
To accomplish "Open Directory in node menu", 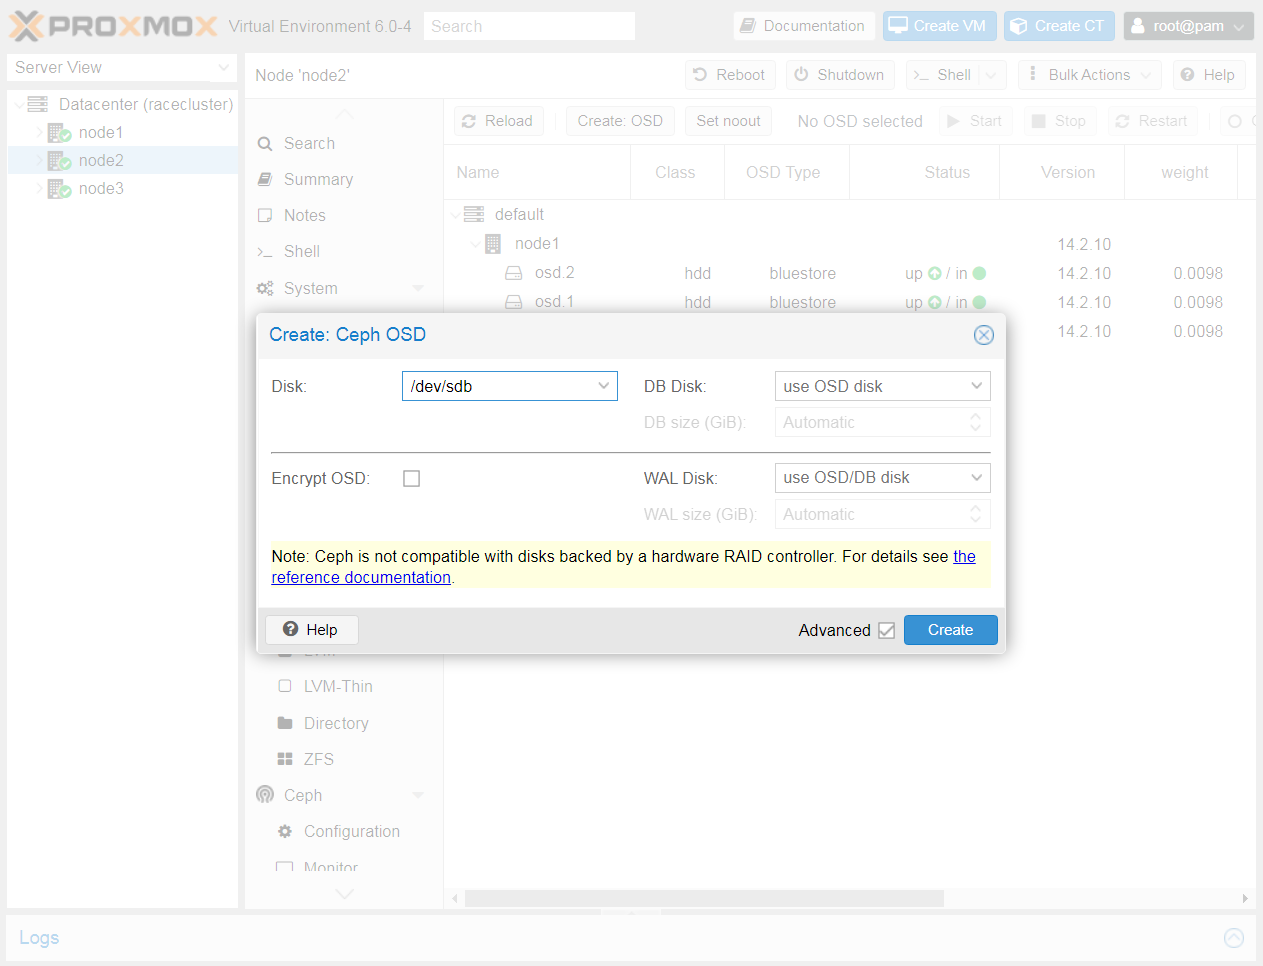I will point(336,723).
